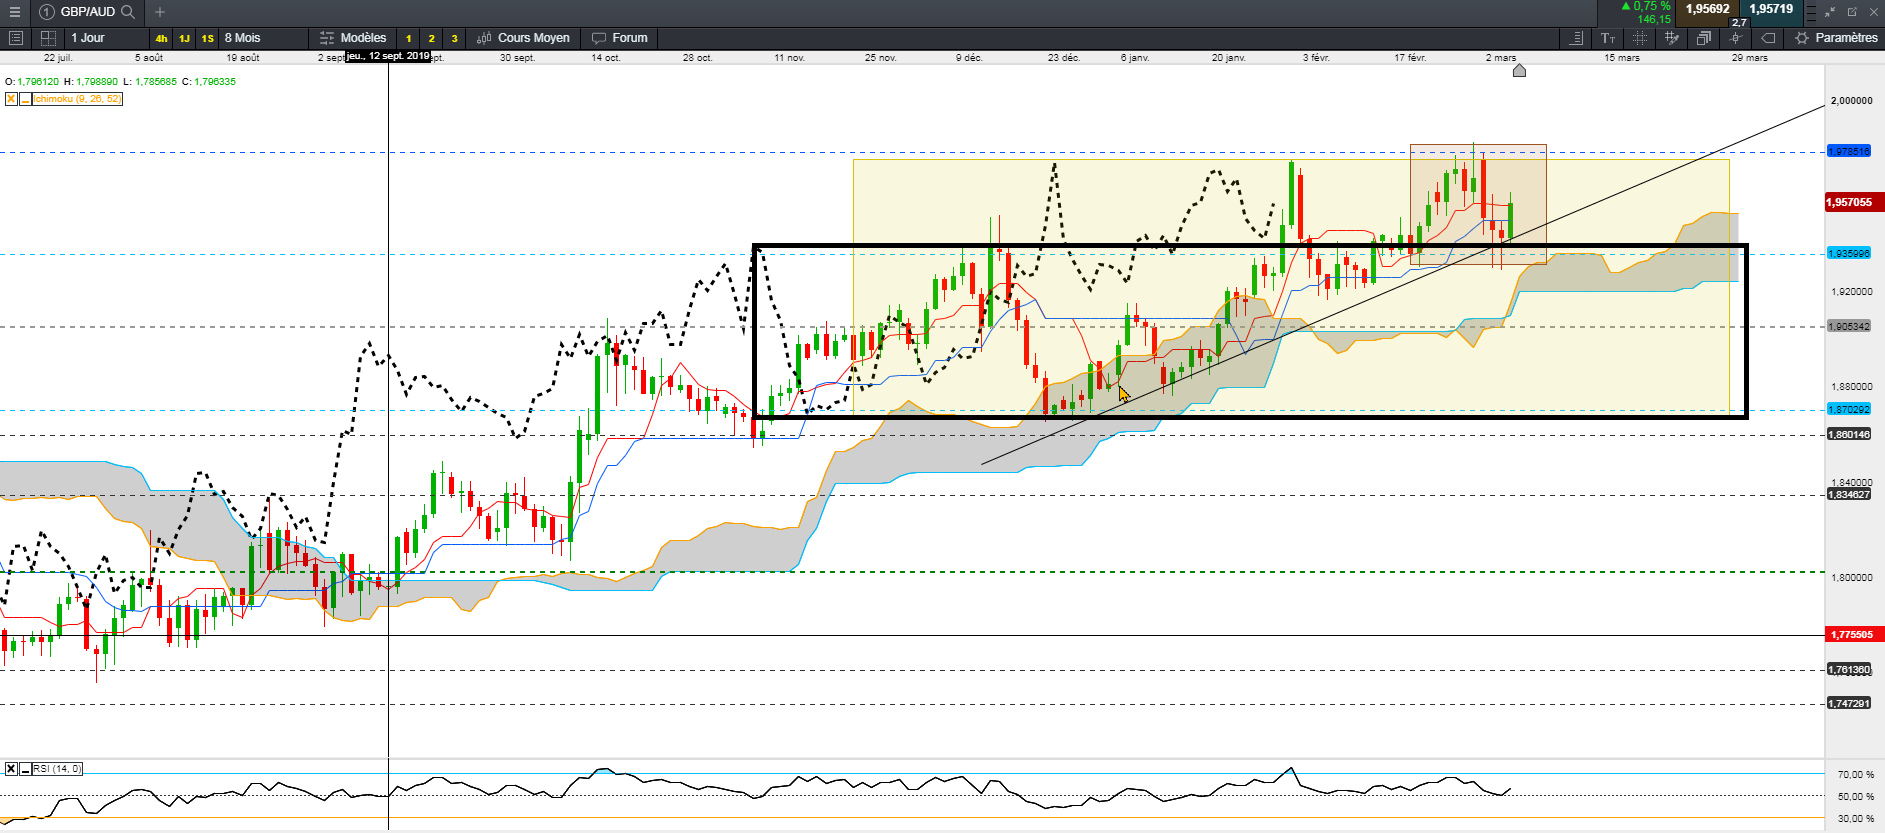Open the hamburger main menu
The image size is (1885, 833).
coord(14,12)
